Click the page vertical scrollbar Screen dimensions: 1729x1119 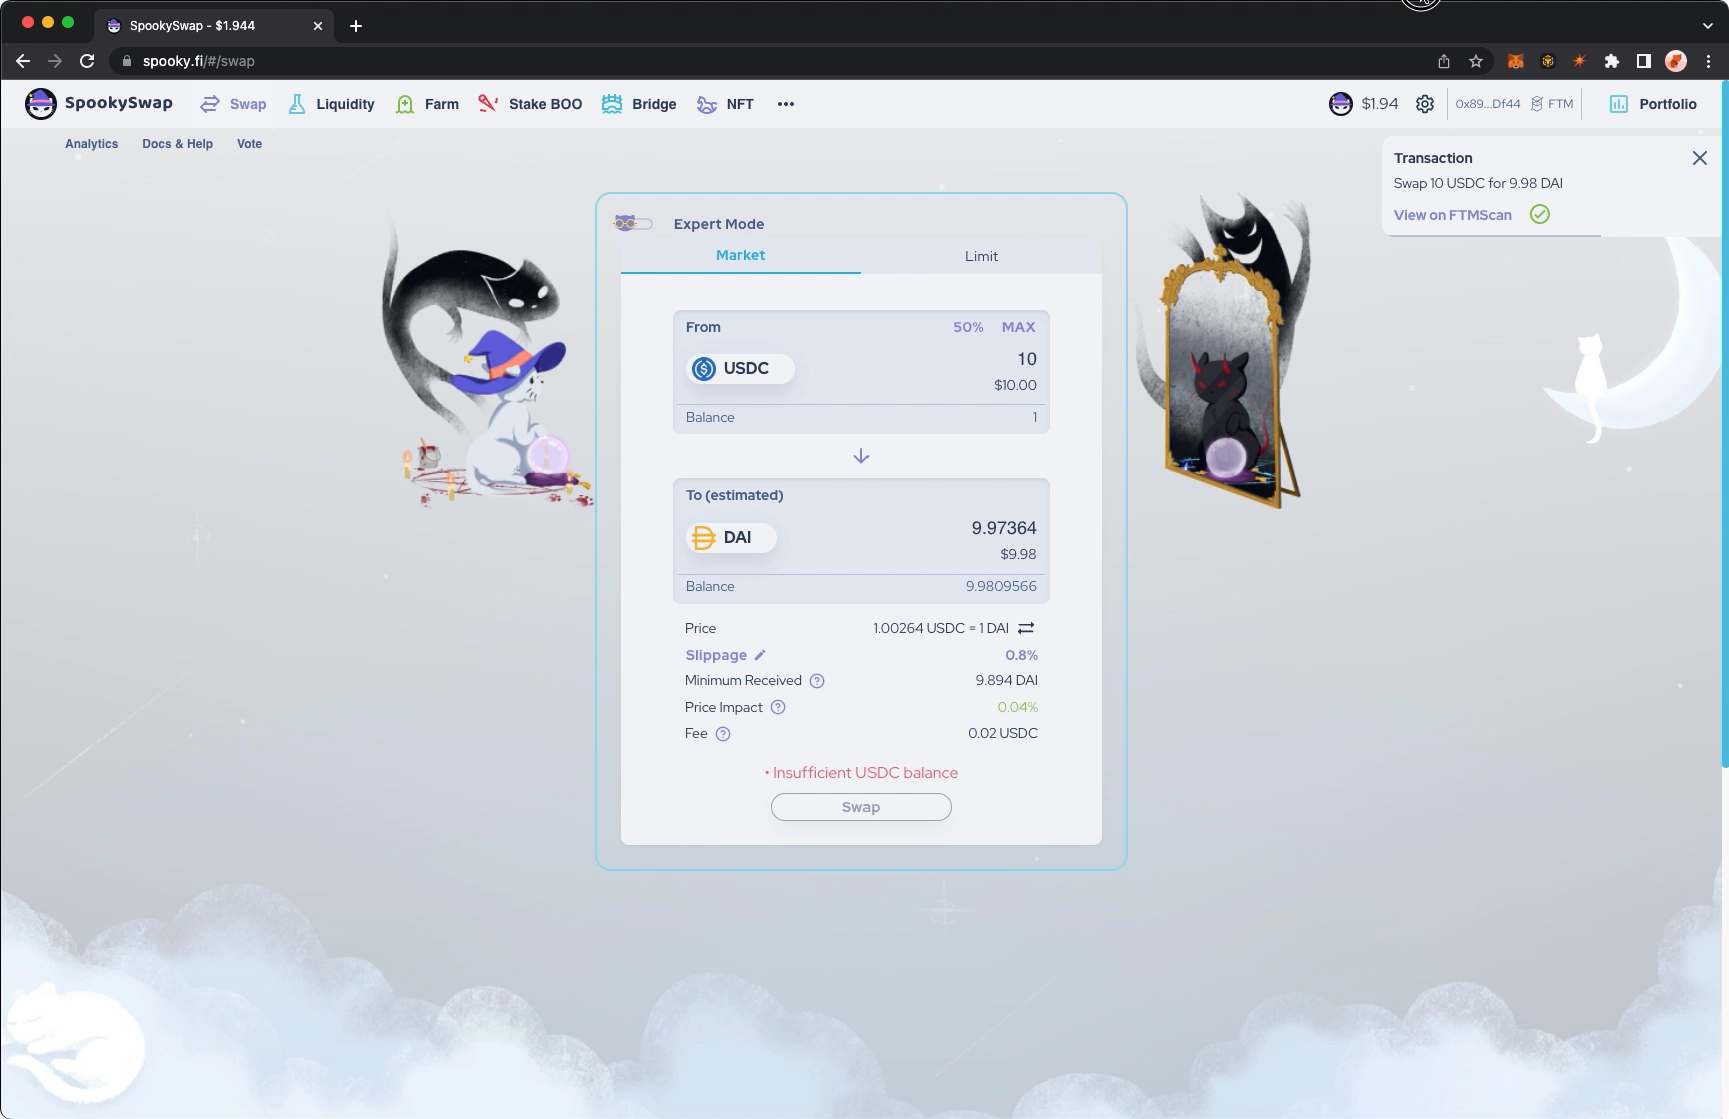click(x=1724, y=425)
